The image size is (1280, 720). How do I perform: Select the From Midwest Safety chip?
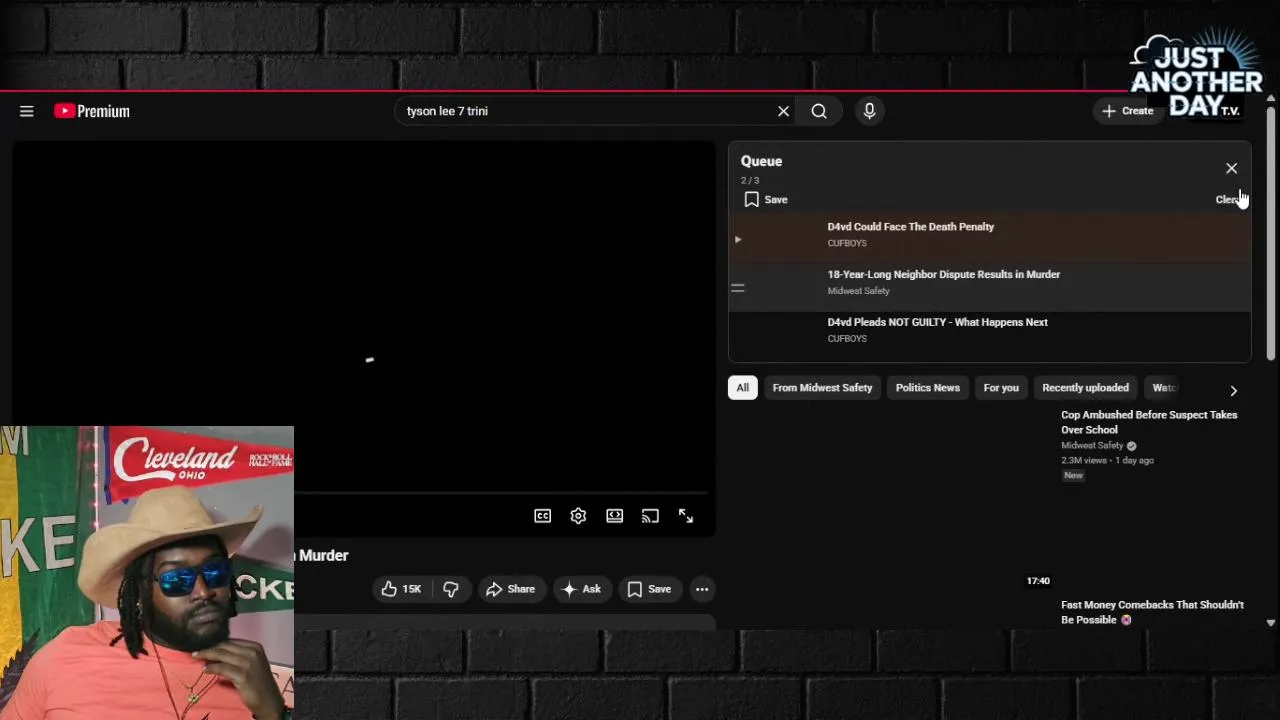click(822, 388)
